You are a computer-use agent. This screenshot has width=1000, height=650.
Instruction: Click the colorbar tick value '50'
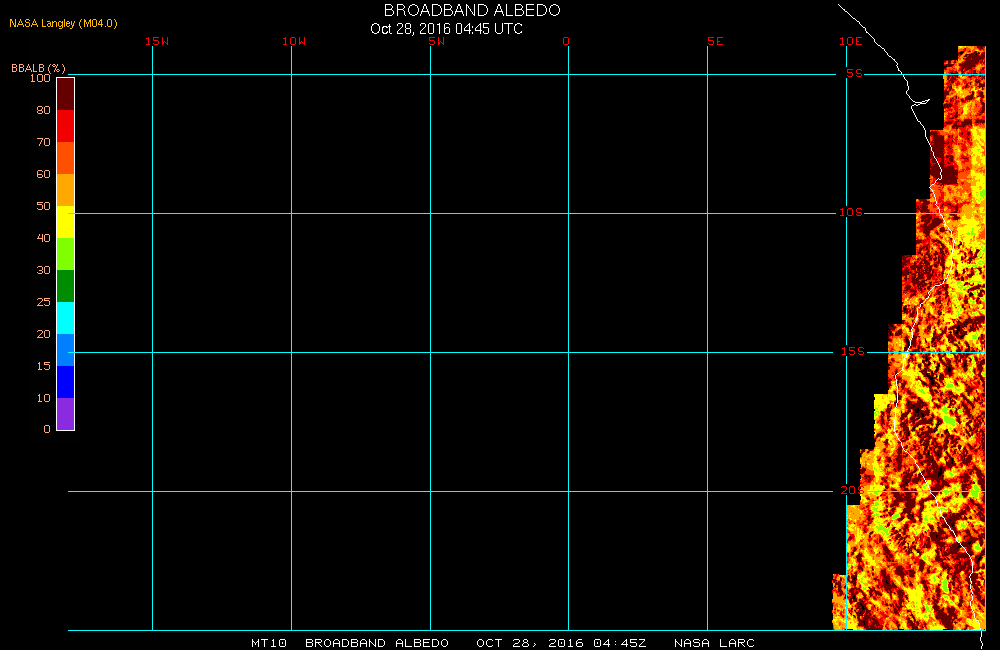(43, 205)
